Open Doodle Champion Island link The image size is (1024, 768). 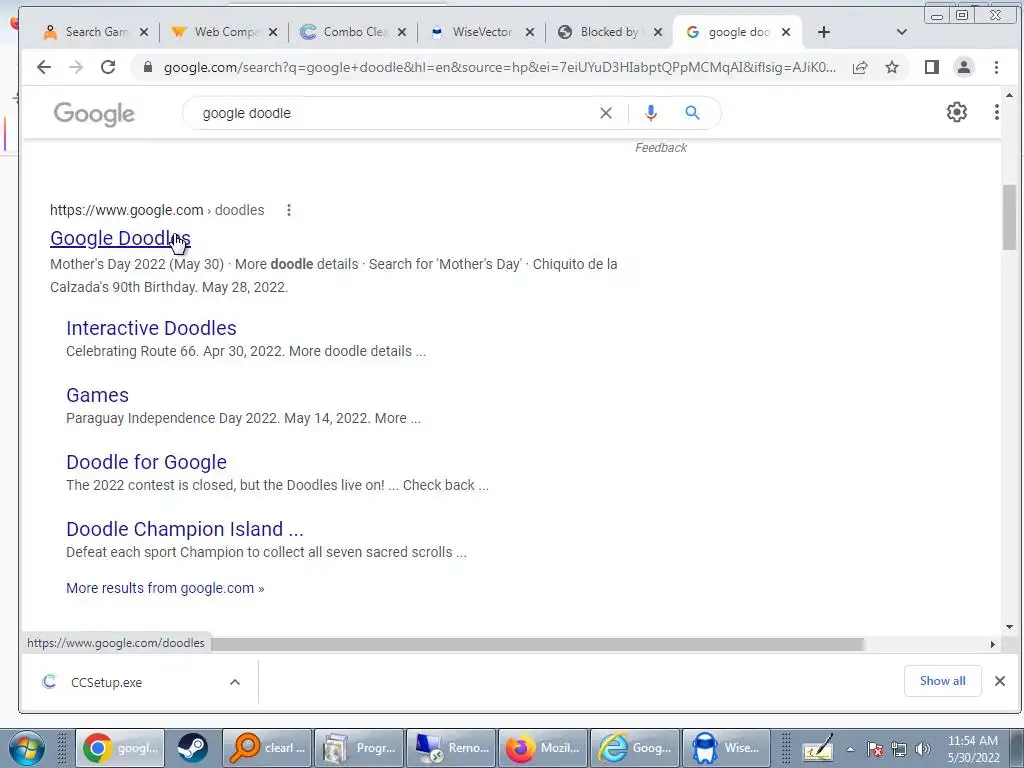[185, 529]
